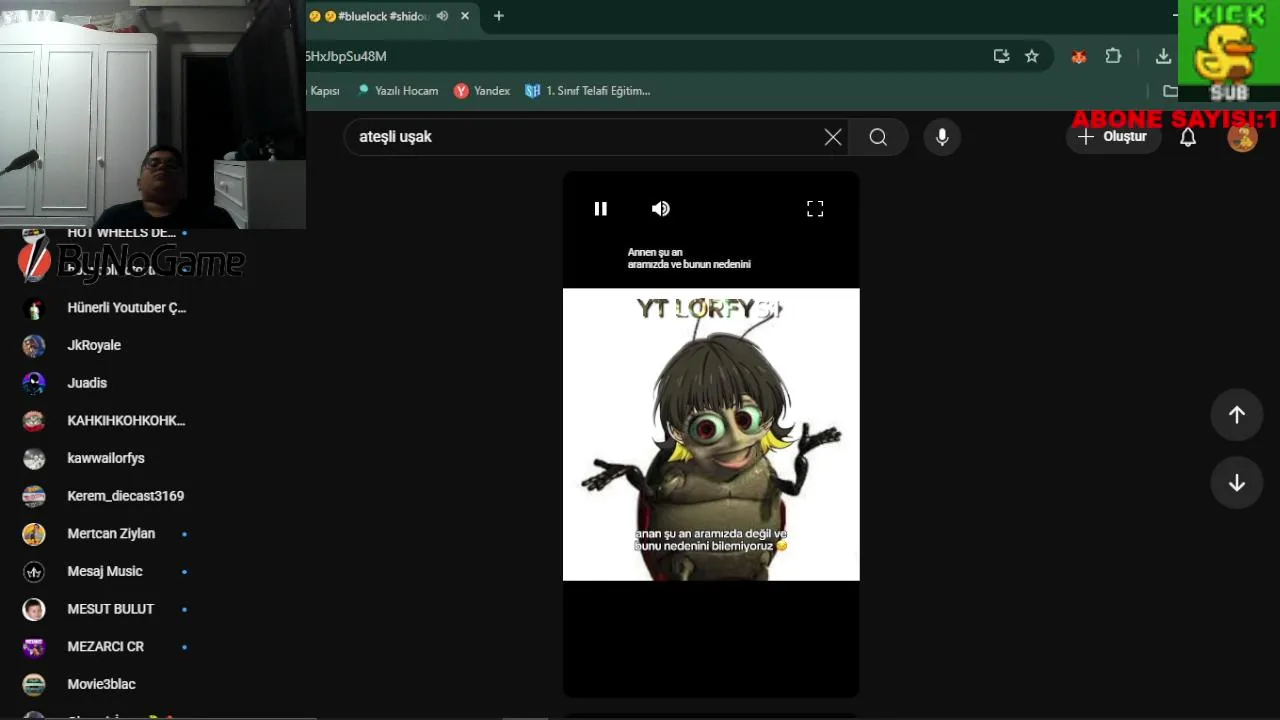Screen dimensions: 1280x720
Task: Open the Yandex bookmark
Action: (482, 91)
